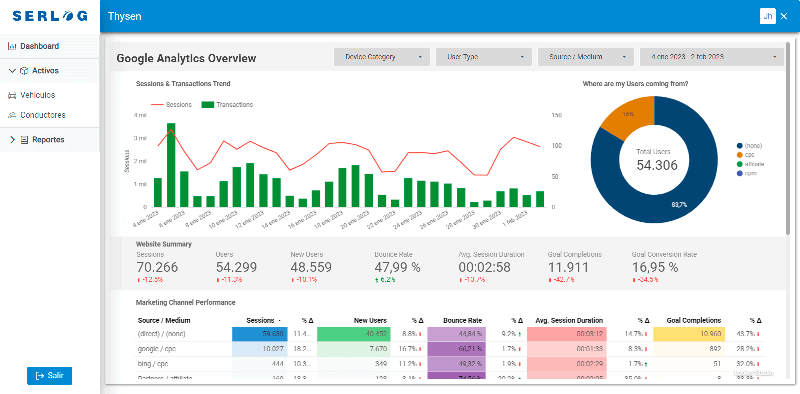Open the date range dropdown
The width and height of the screenshot is (800, 394).
click(712, 57)
